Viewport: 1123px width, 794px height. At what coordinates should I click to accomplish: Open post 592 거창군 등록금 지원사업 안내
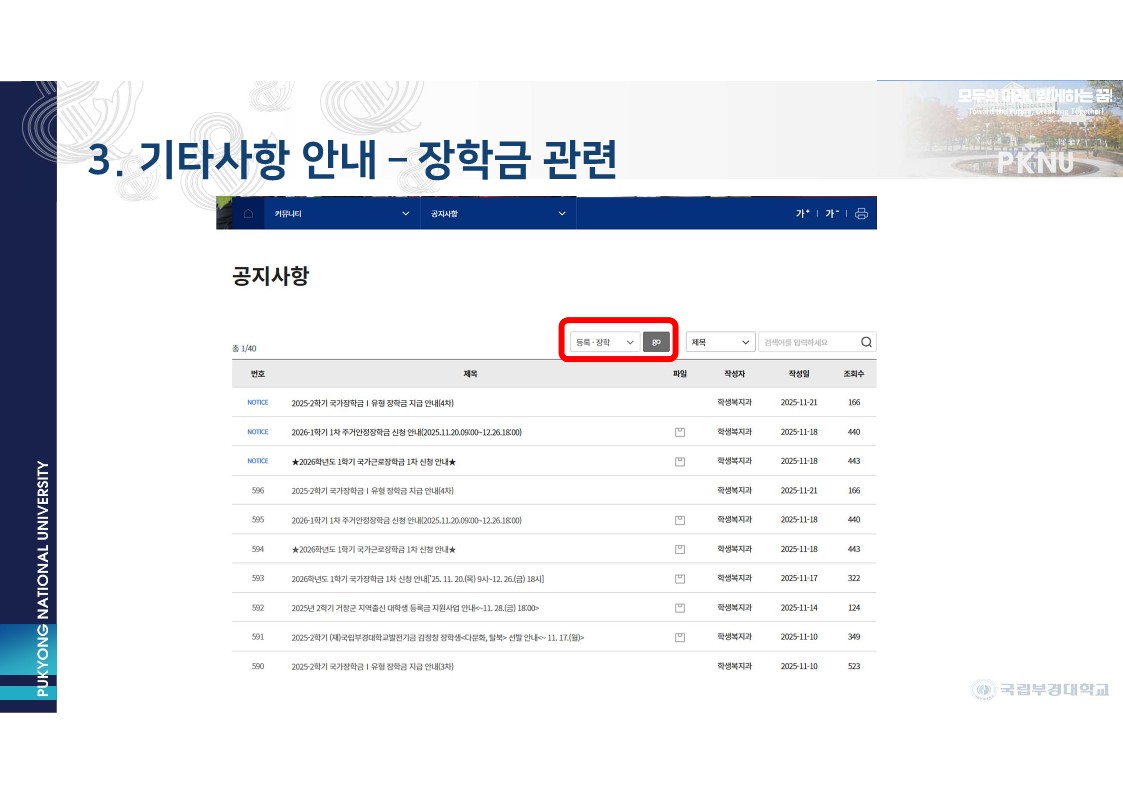coord(415,608)
